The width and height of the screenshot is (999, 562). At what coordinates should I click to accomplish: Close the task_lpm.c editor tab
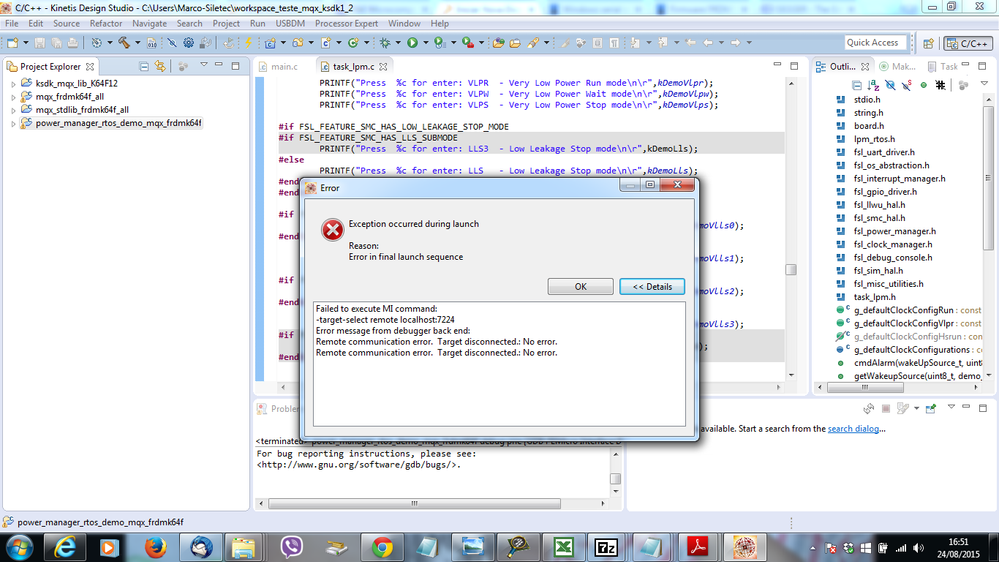(383, 66)
